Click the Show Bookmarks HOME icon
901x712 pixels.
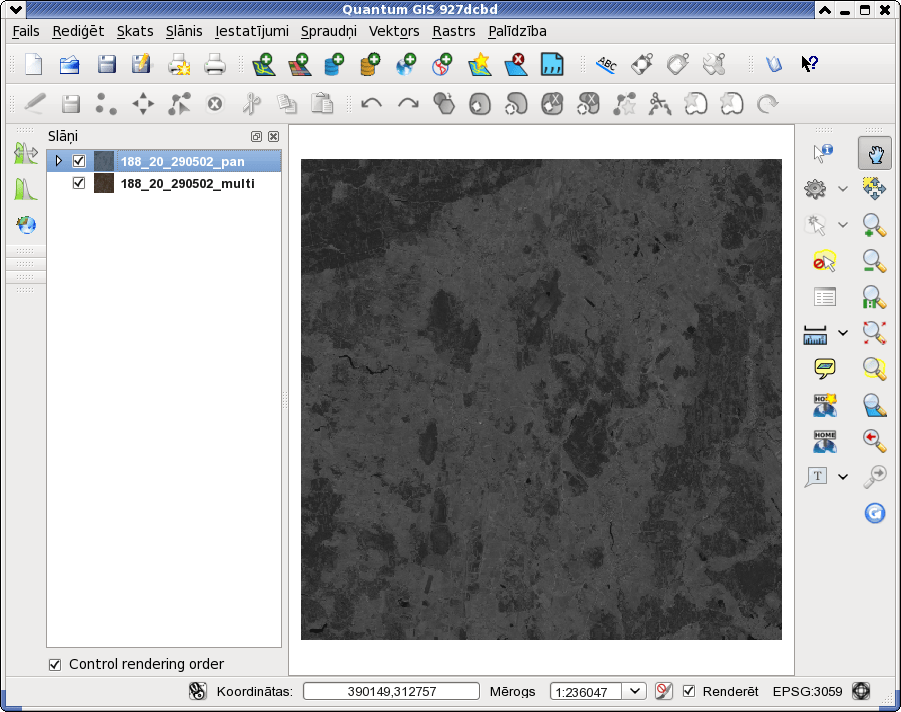click(x=825, y=441)
